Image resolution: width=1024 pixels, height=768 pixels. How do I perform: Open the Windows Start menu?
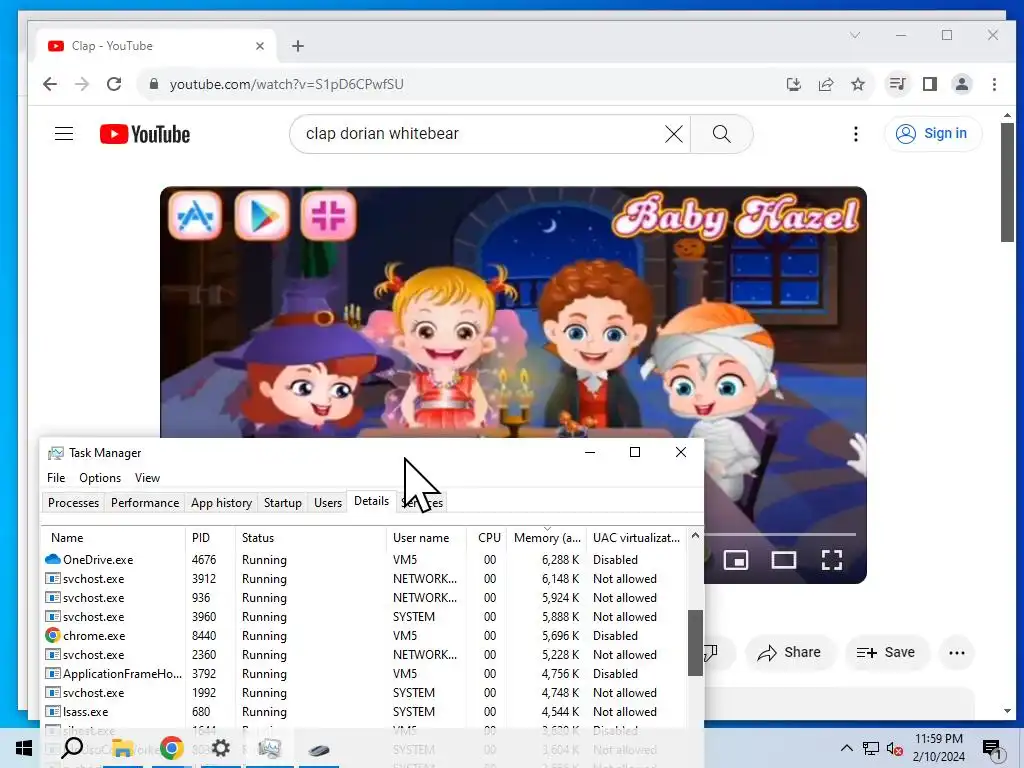click(x=24, y=748)
